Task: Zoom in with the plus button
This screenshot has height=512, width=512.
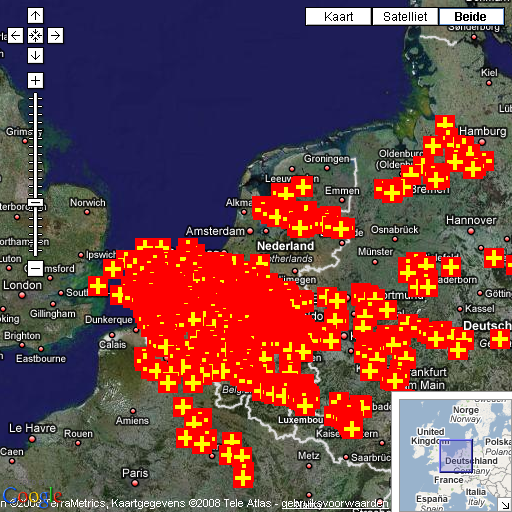Action: click(35, 81)
